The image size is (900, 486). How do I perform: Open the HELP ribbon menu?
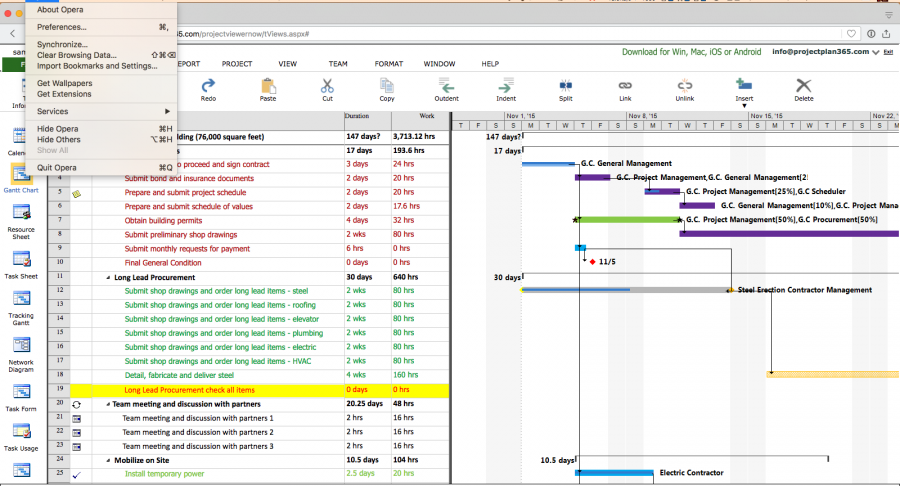[490, 64]
